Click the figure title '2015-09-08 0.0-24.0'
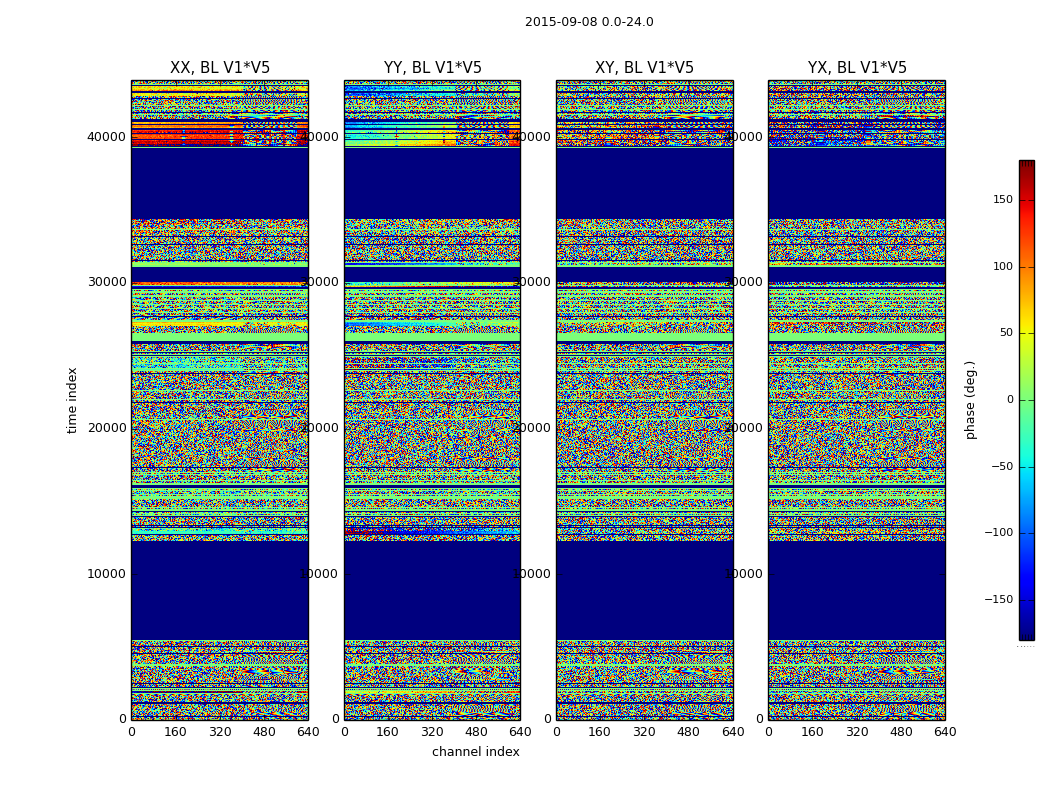This screenshot has height=800, width=1050. click(x=589, y=22)
